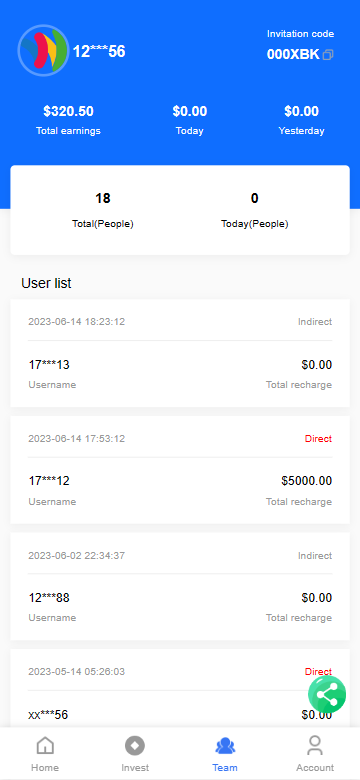Select the Home label in bottom navigation
Screen dimensions: 360x780
45,768
